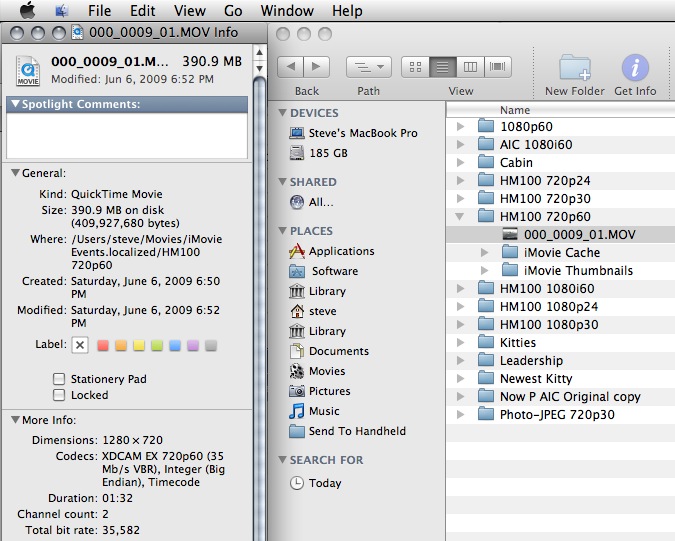Switch to column view
Viewport: 675px width, 541px height.
tap(470, 67)
